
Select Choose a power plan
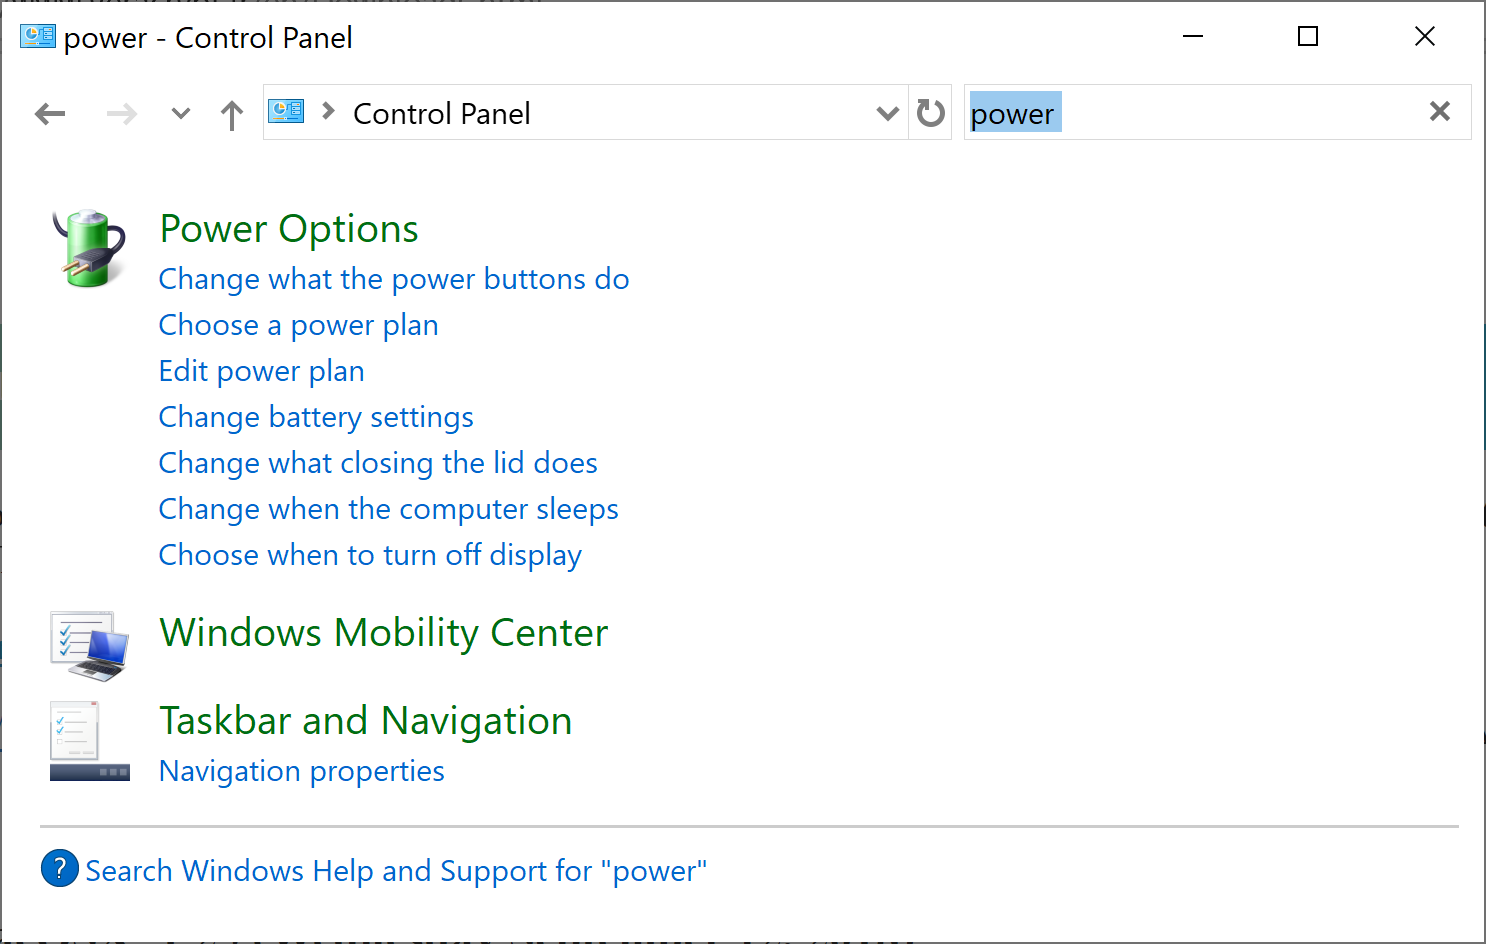[x=298, y=325]
